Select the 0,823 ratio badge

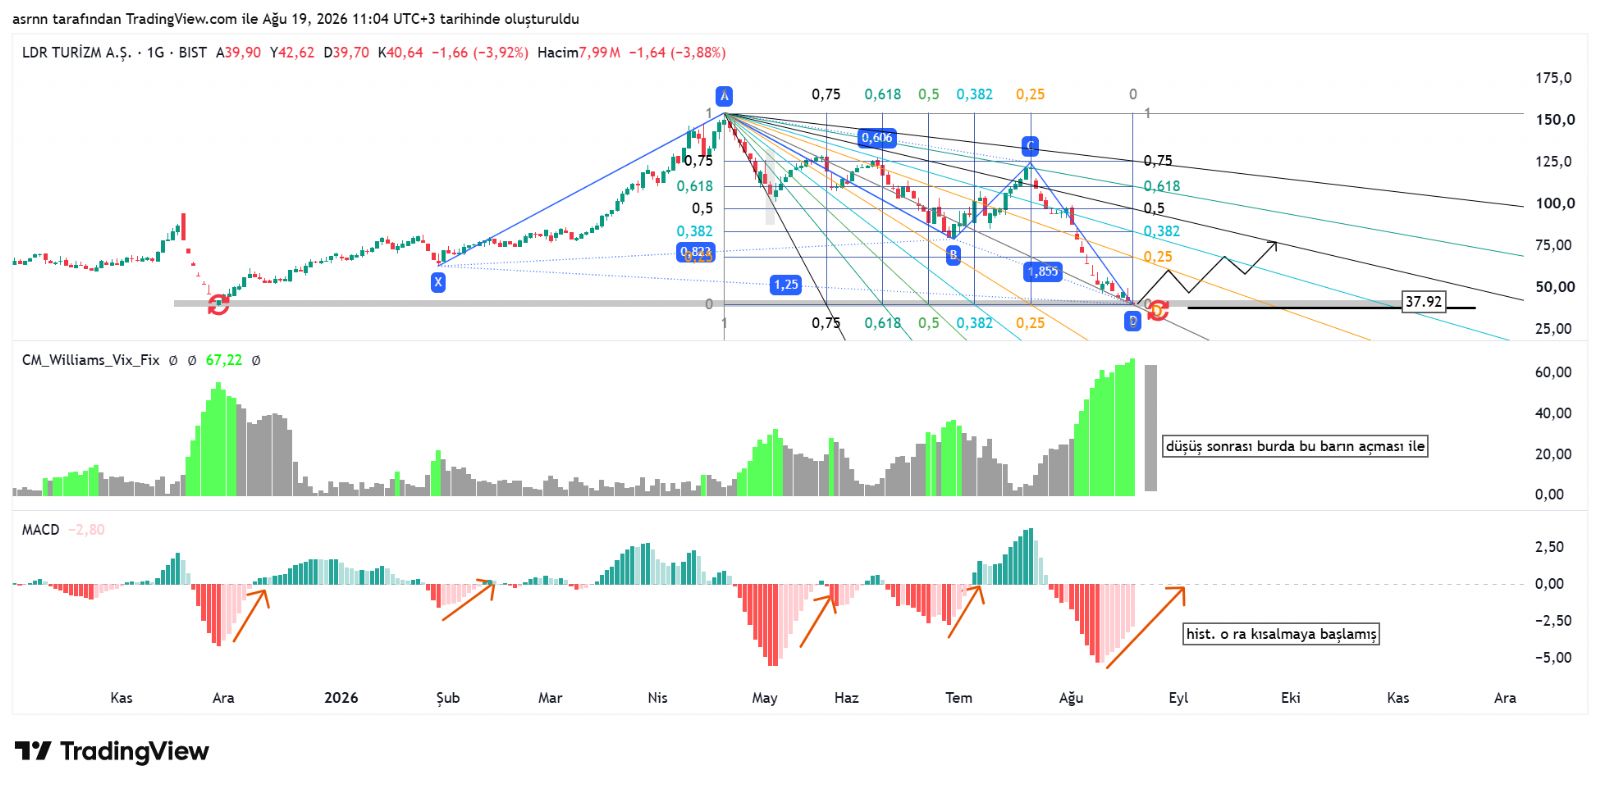[696, 252]
